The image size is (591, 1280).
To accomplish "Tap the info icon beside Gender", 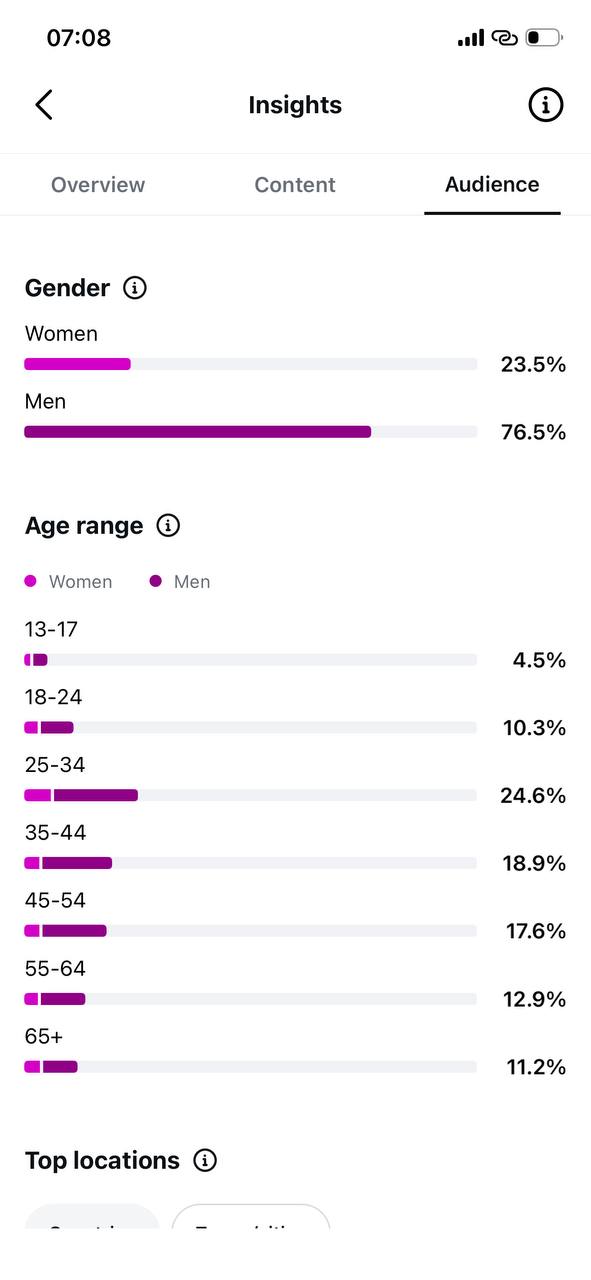I will pyautogui.click(x=135, y=288).
